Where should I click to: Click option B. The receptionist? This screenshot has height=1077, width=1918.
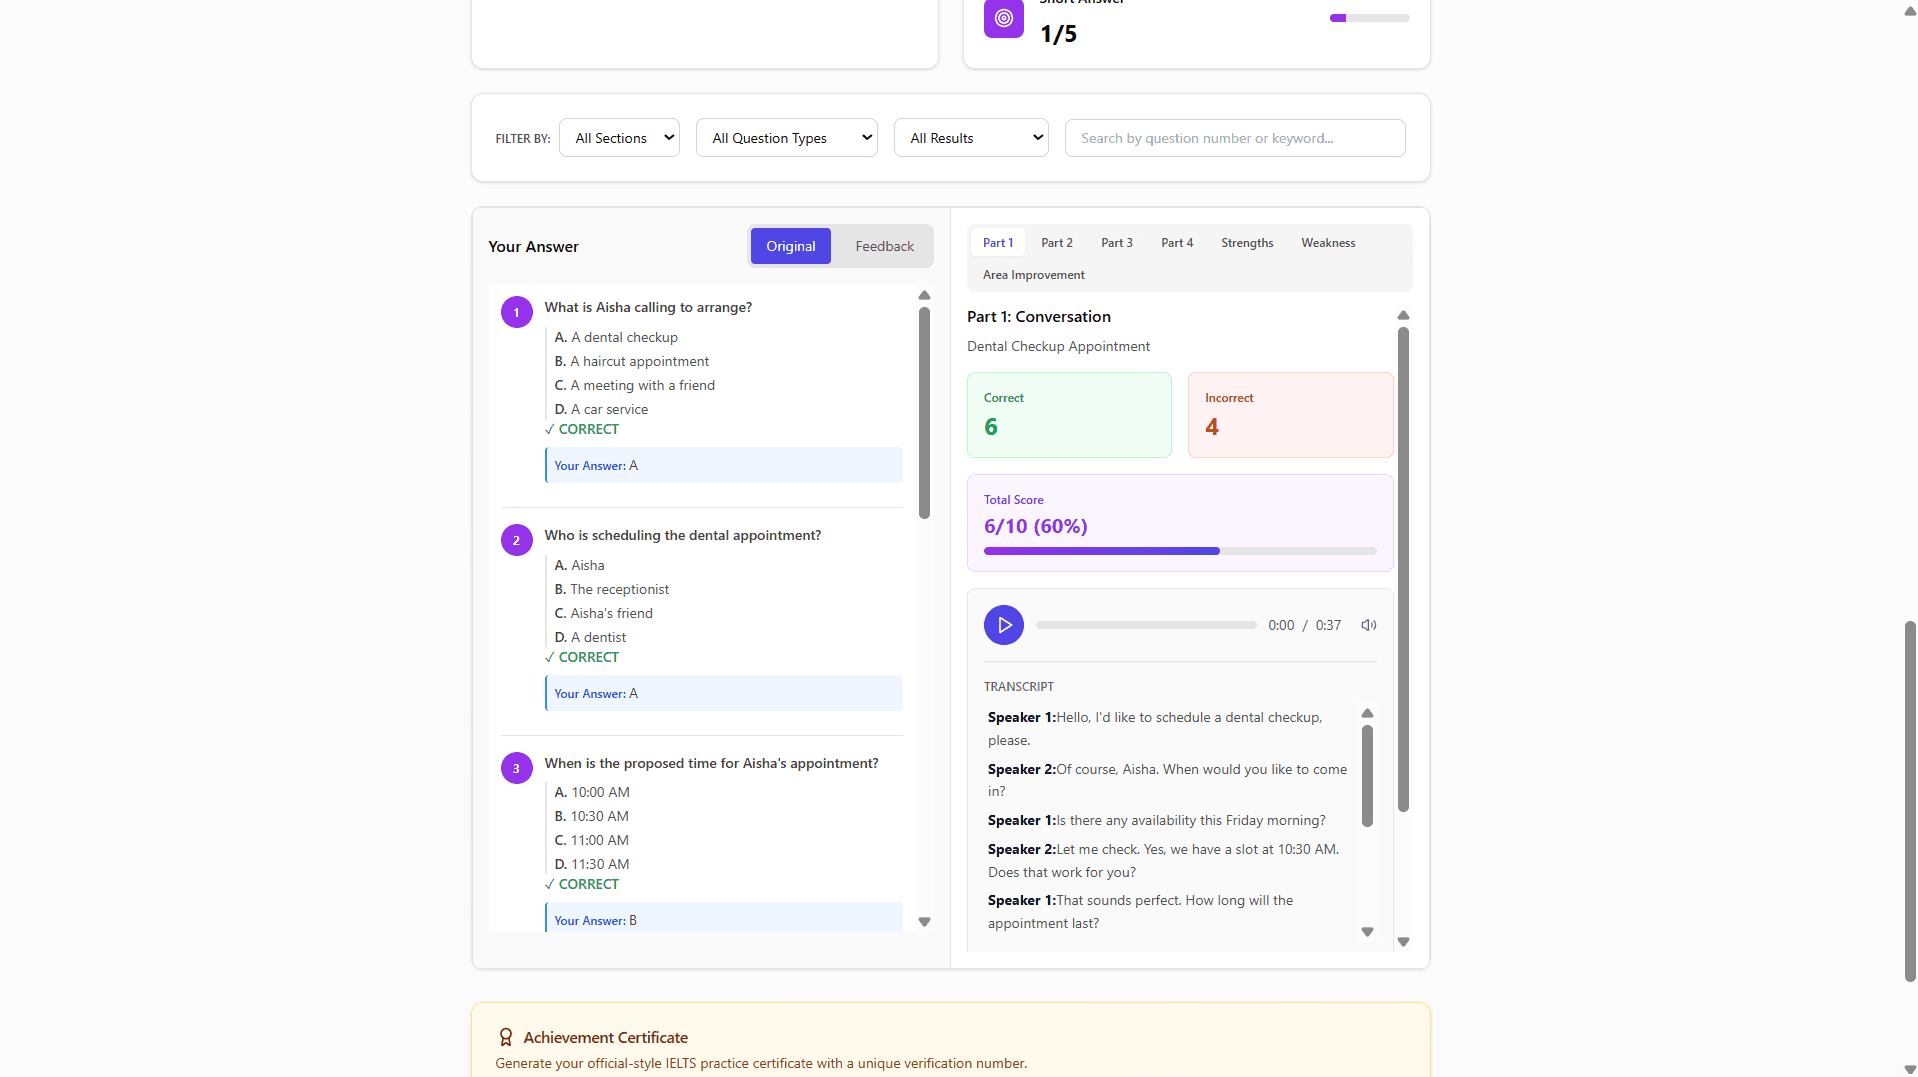[x=611, y=590]
